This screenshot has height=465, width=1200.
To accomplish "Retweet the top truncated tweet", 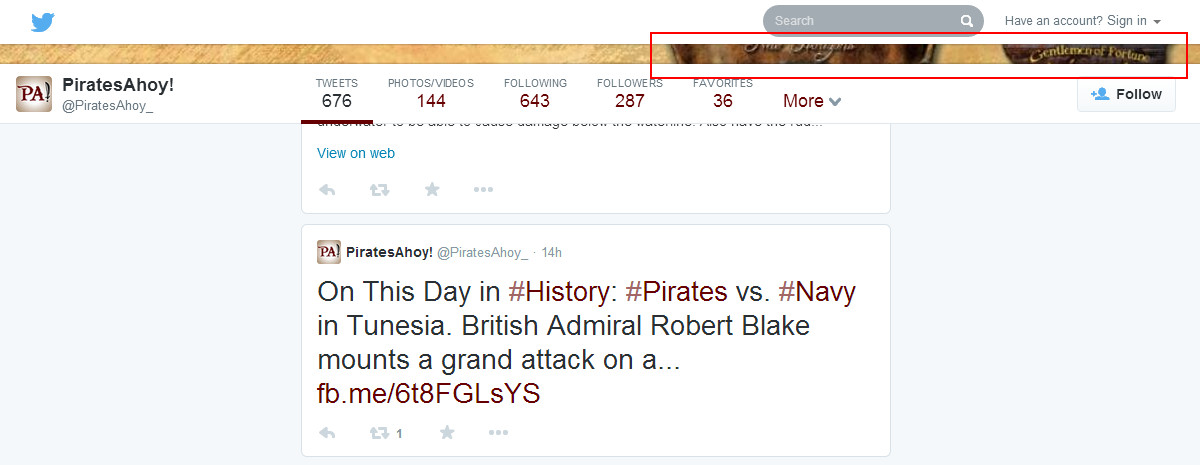I will pos(380,189).
